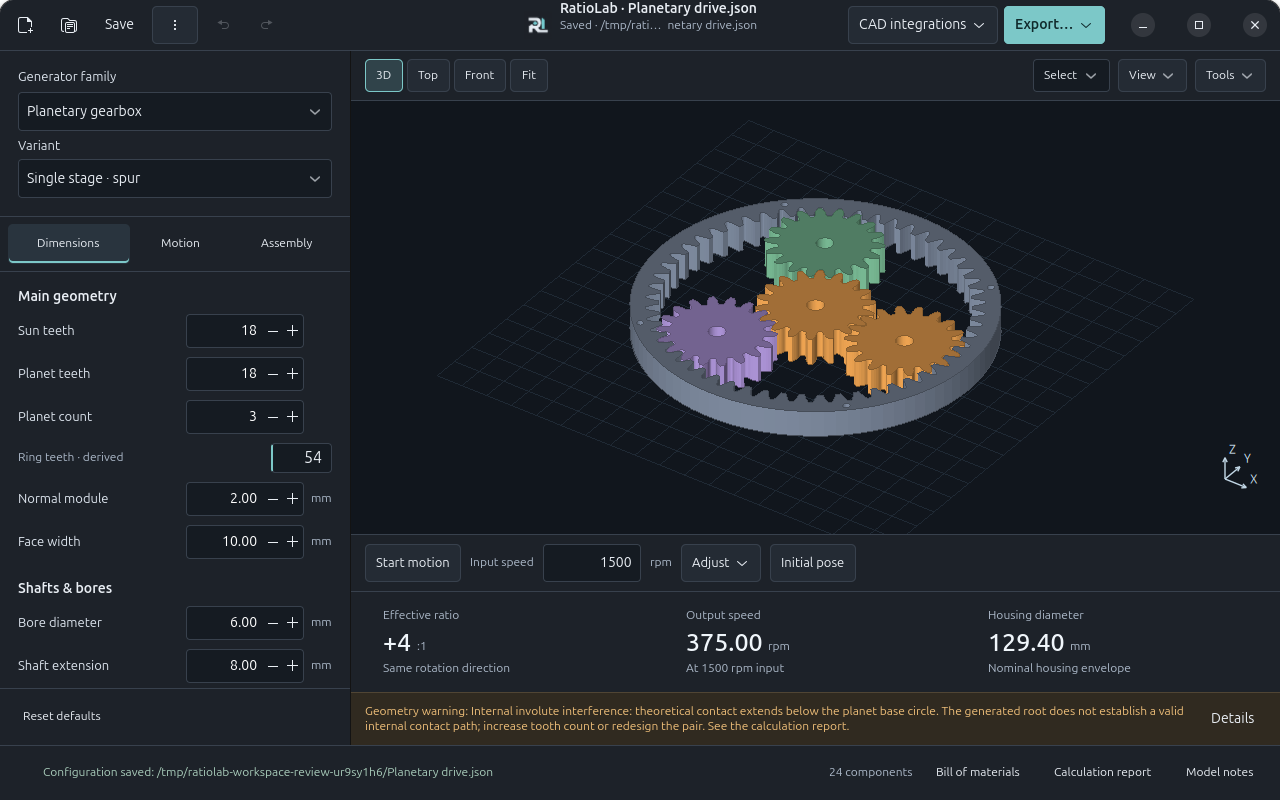Open the saved configurations browser icon
Screen dimensions: 1280x800
tap(69, 25)
